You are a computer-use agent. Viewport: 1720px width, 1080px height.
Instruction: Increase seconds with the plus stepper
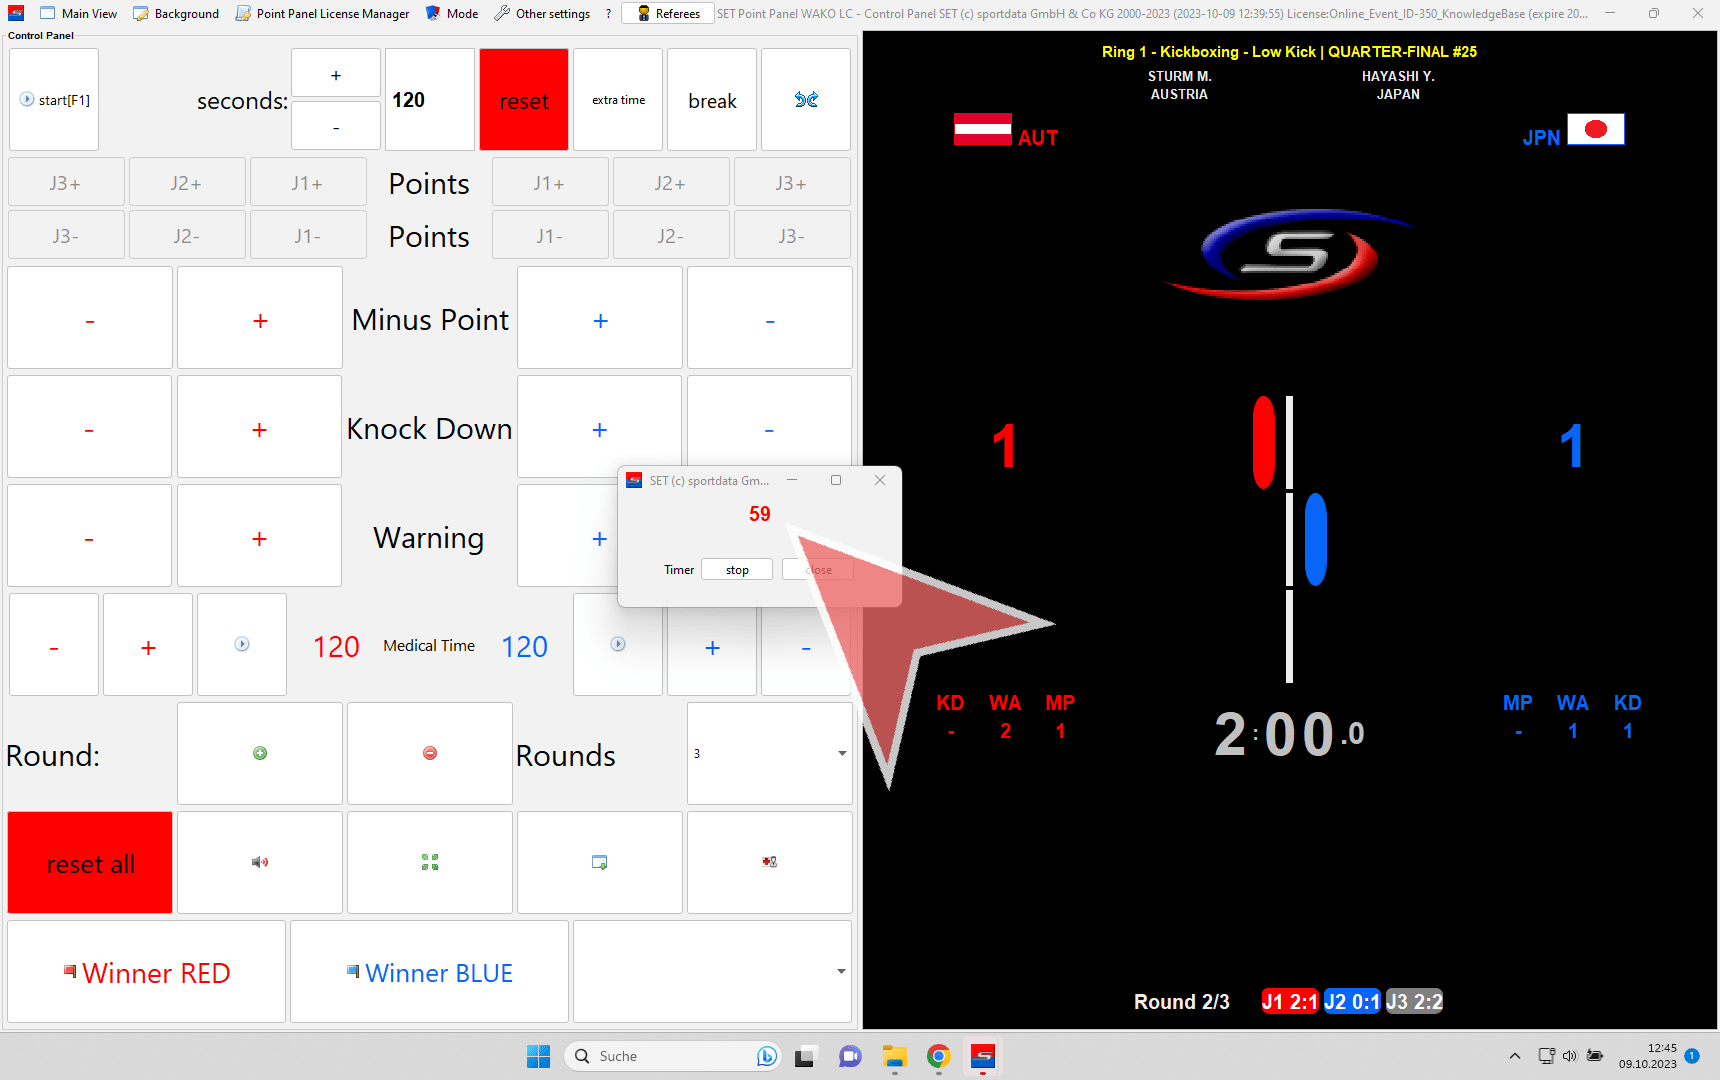click(x=336, y=75)
